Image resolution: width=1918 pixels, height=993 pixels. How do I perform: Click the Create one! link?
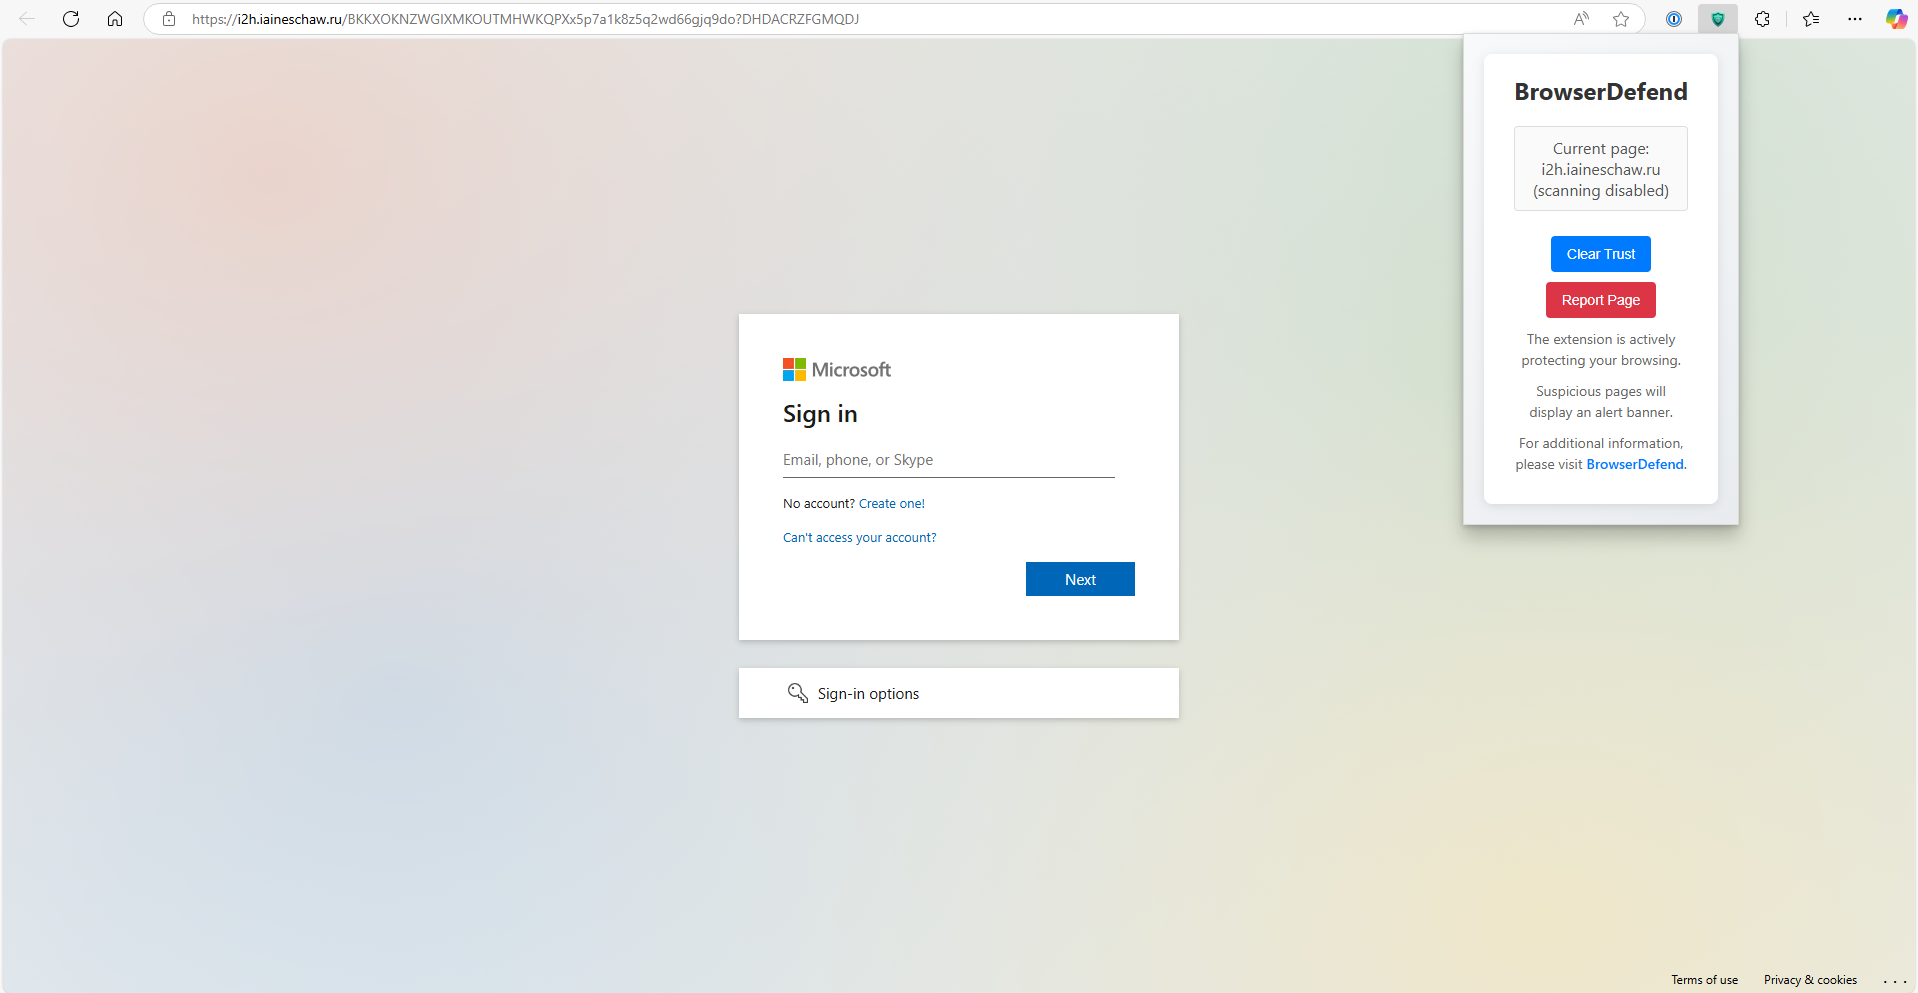(x=892, y=504)
